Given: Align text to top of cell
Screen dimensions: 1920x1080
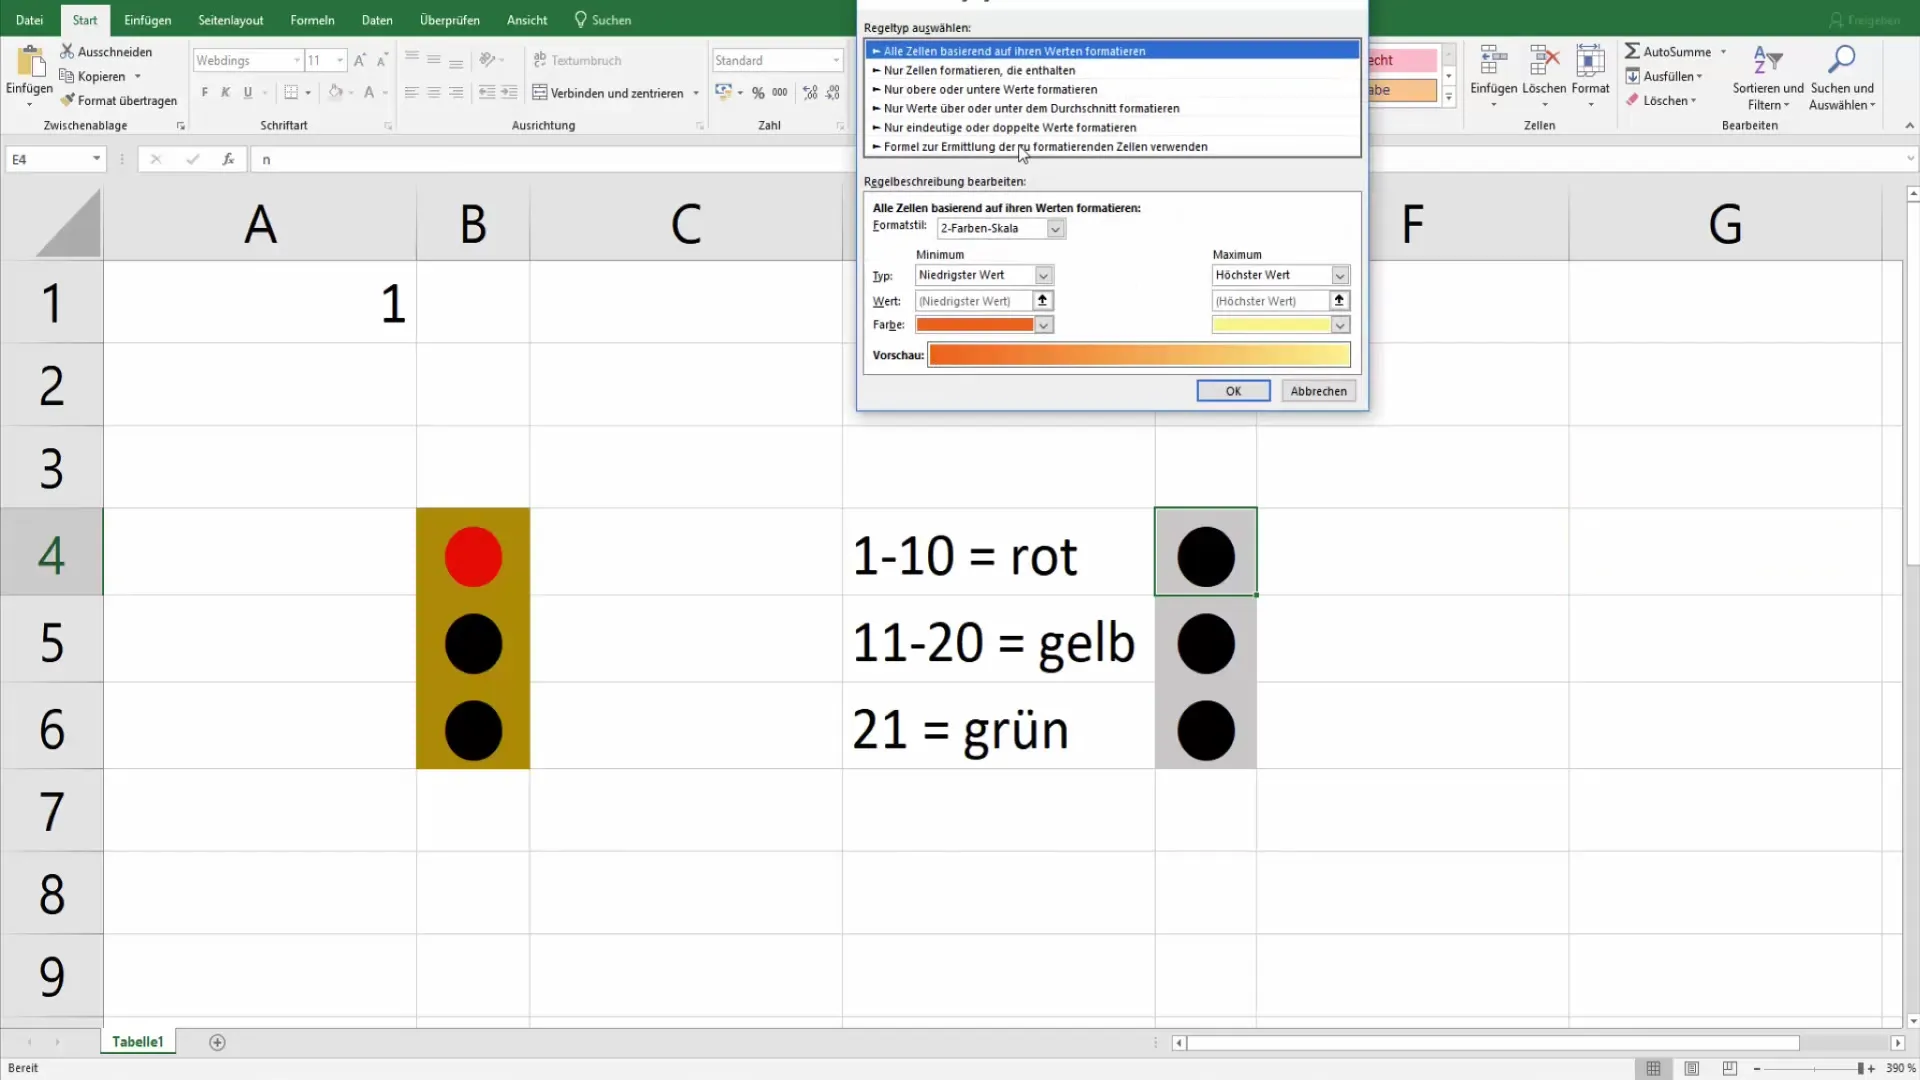Looking at the screenshot, I should (x=412, y=60).
